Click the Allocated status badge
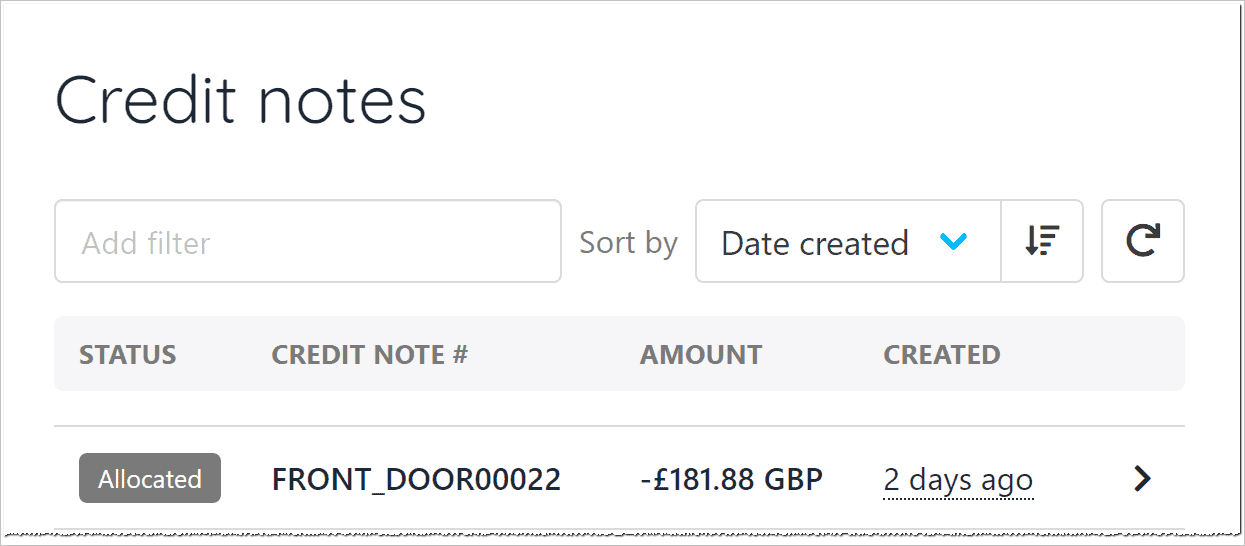 [x=149, y=479]
